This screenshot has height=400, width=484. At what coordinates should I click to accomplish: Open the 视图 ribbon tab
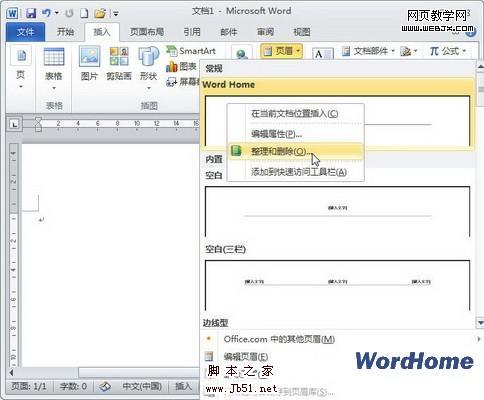(302, 32)
